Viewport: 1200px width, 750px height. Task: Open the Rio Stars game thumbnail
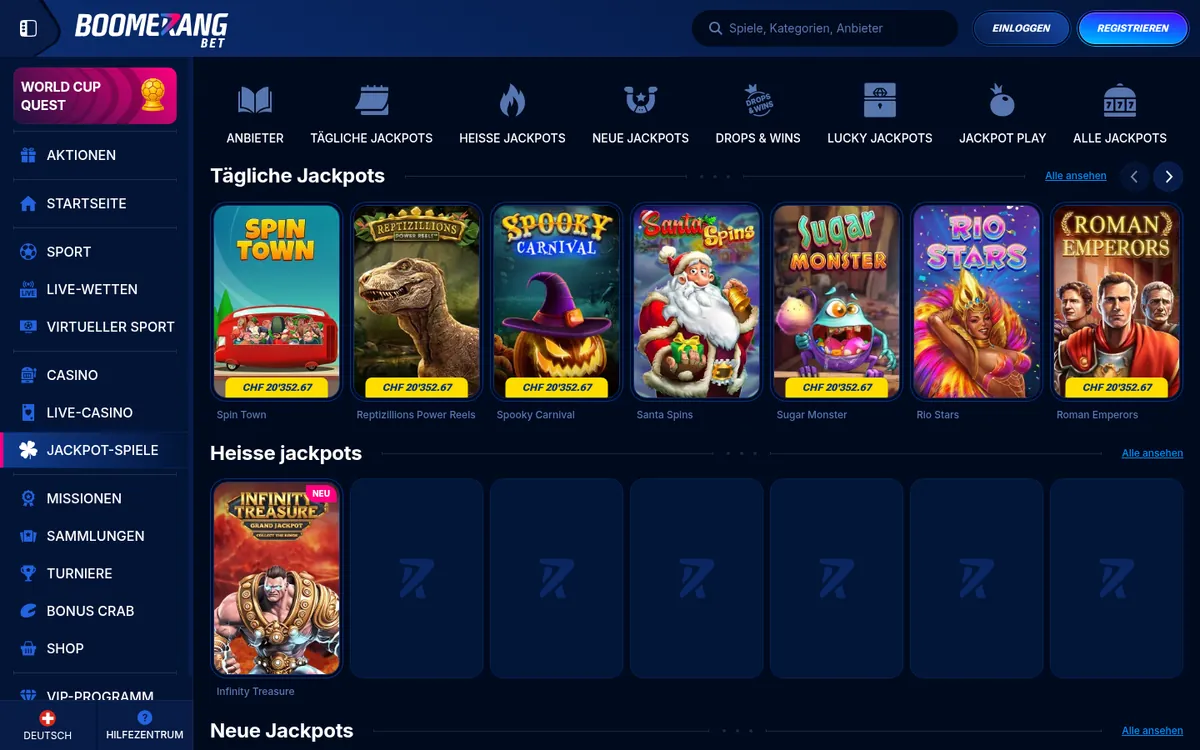tap(976, 302)
